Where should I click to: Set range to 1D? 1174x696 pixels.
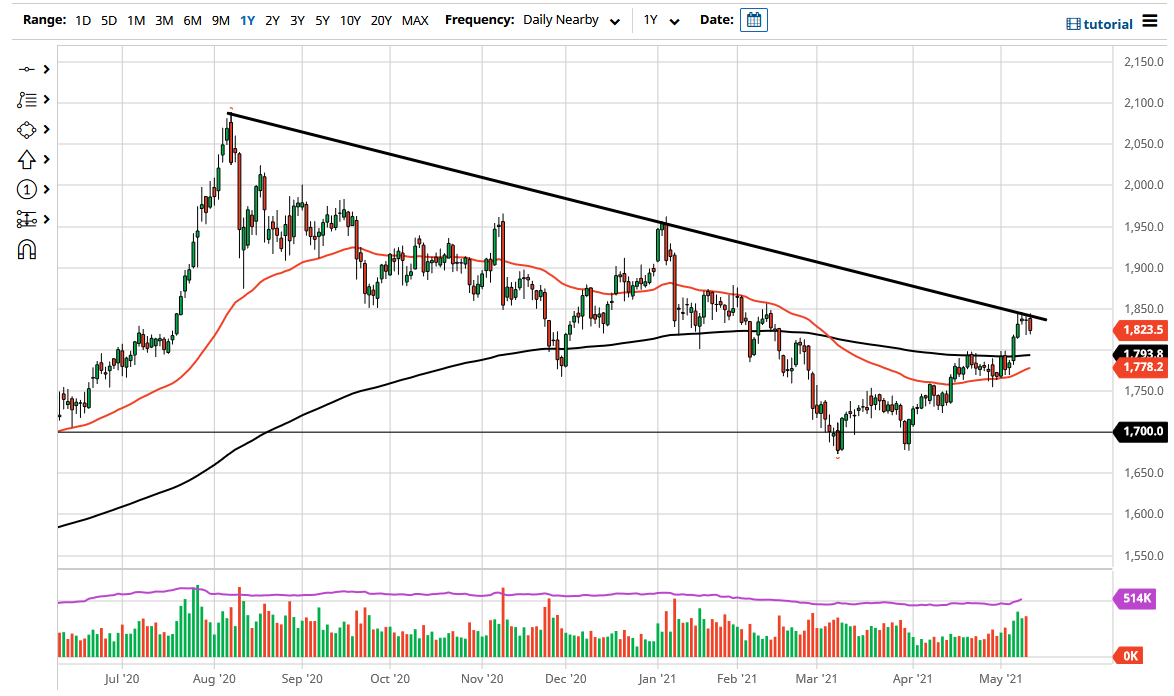click(83, 20)
